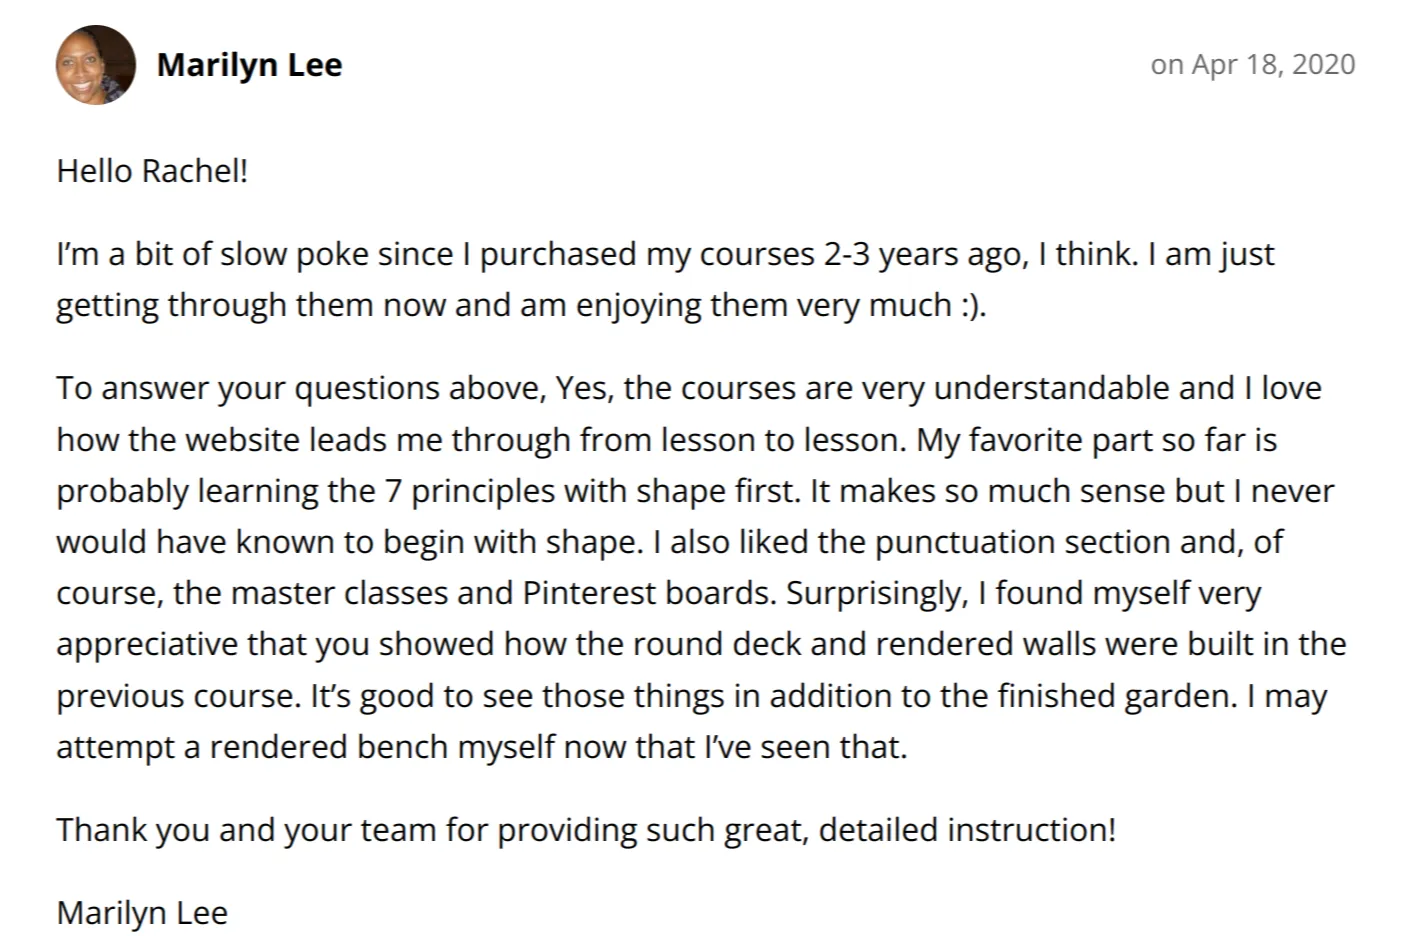Click the "Hello Rachel!" greeting line
The height and width of the screenshot is (936, 1413).
coord(152,171)
